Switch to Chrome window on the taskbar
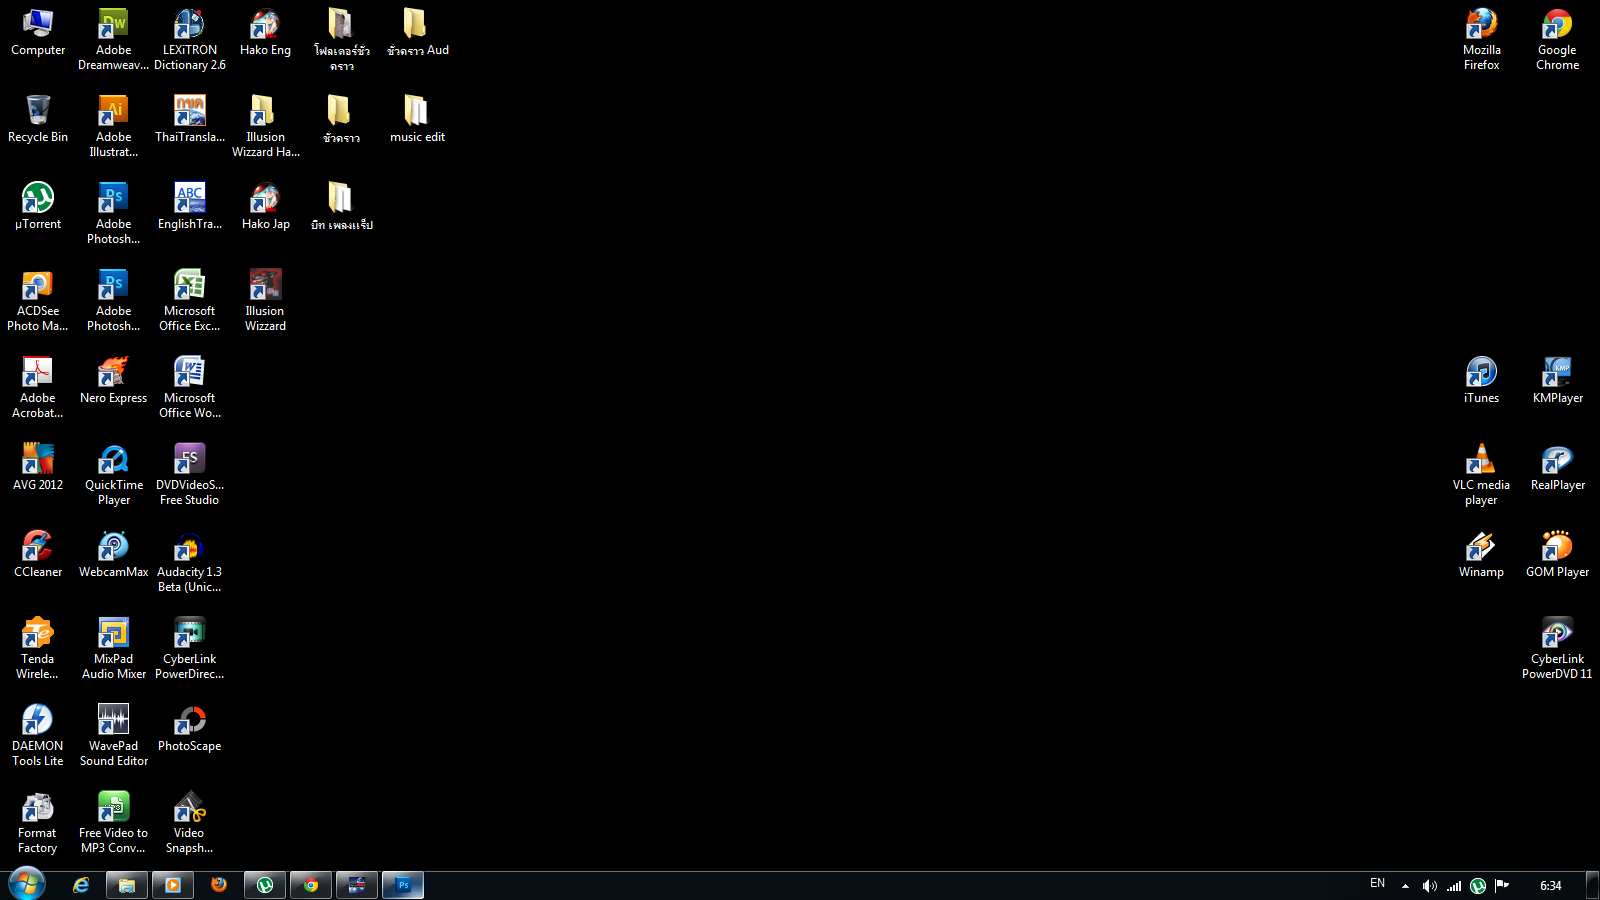 [x=311, y=885]
